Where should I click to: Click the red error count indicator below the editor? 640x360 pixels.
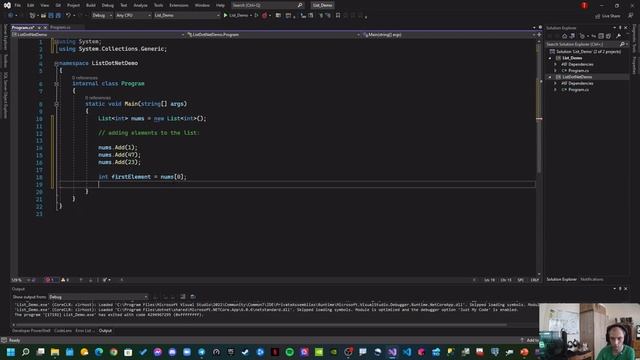50,280
